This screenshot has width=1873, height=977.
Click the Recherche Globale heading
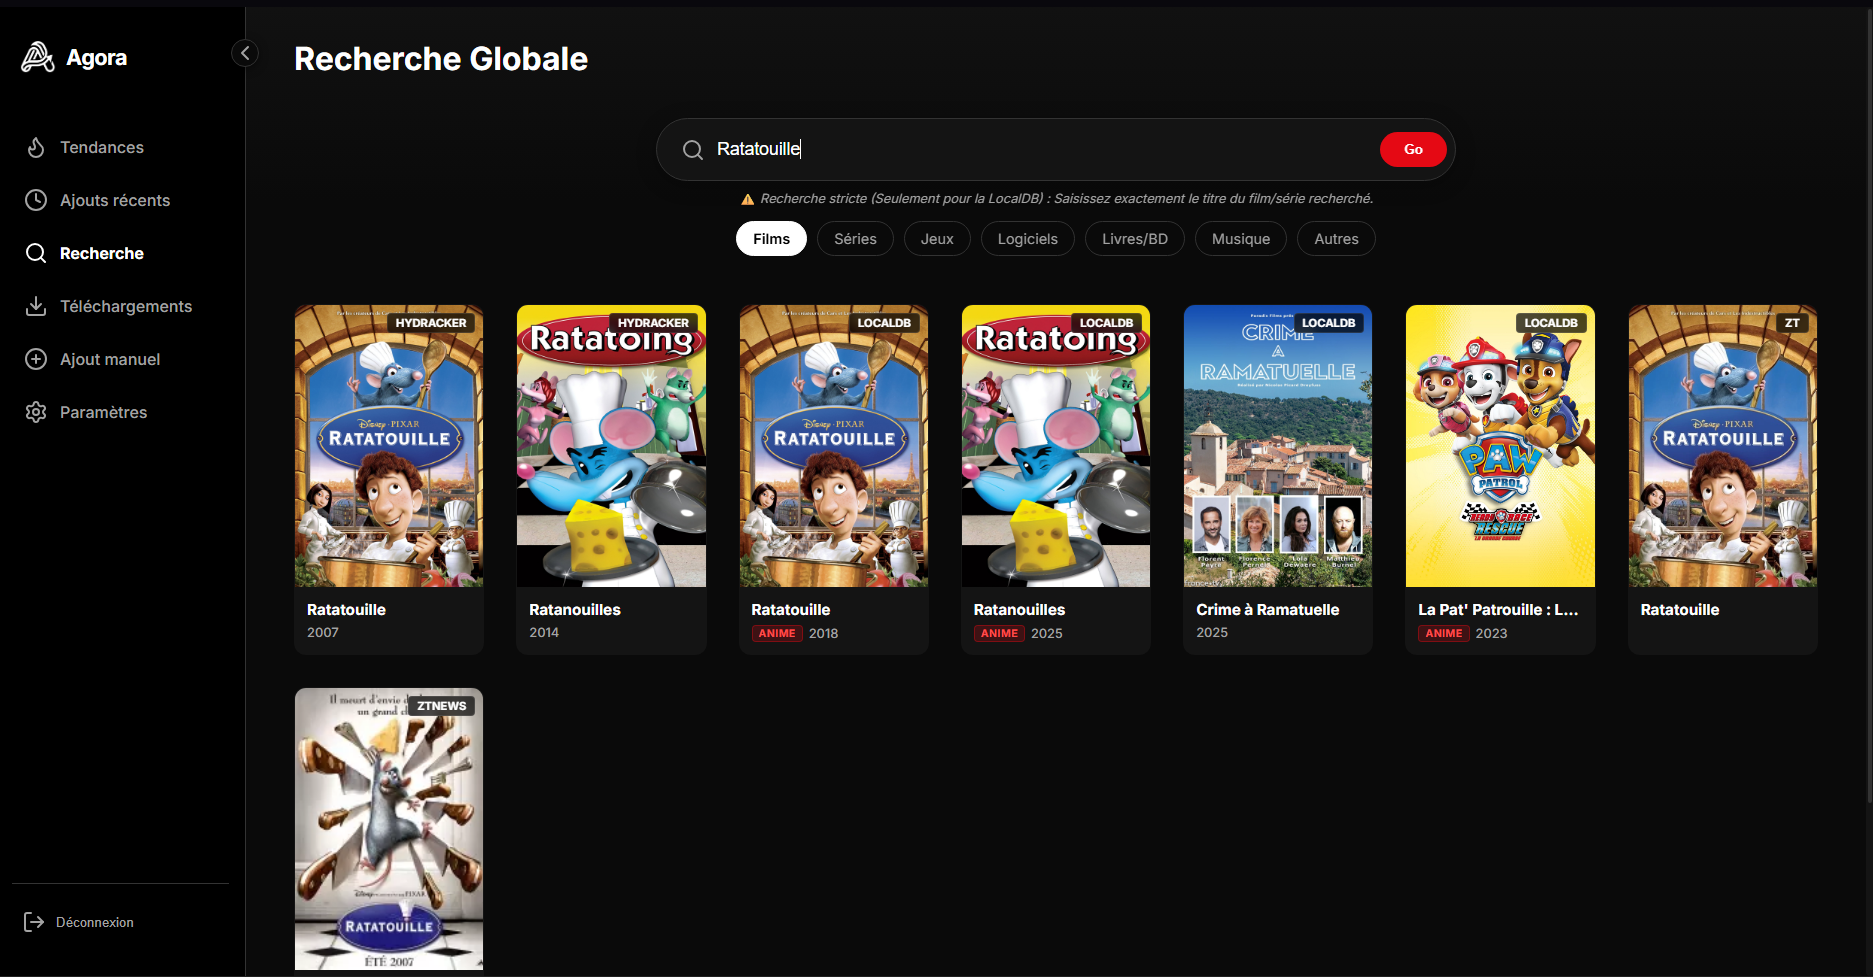[x=441, y=59]
